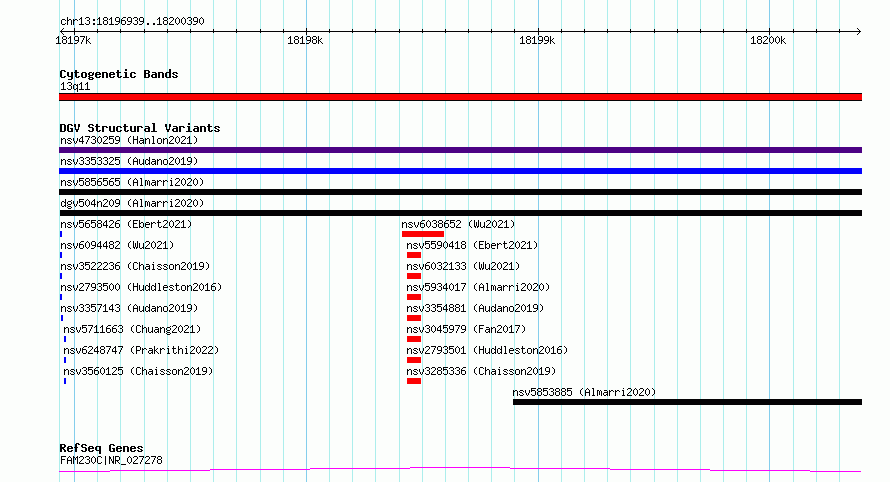Open the nsv5658426 (Ebert2021) label

pyautogui.click(x=126, y=224)
